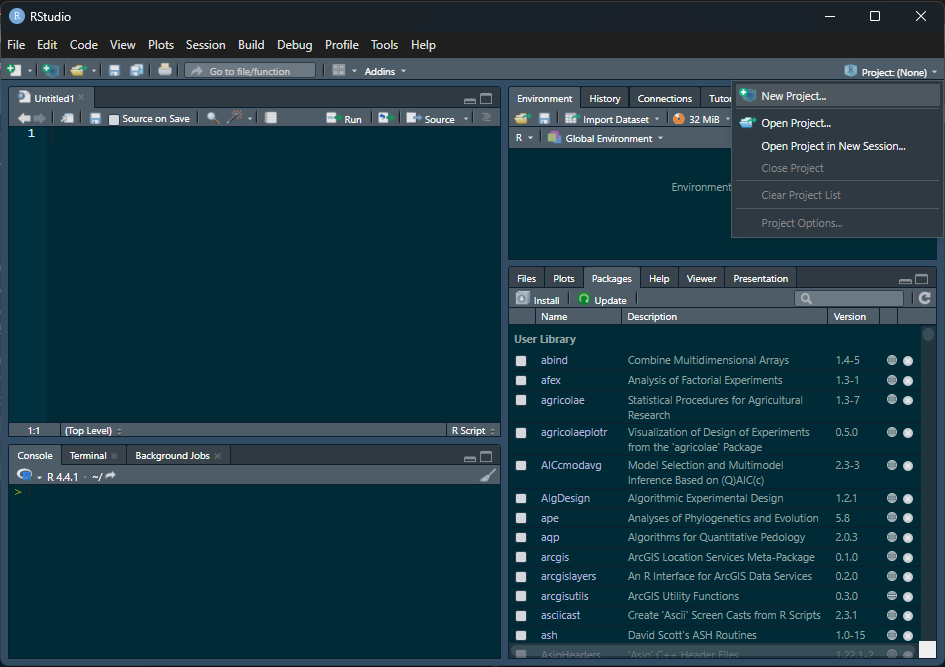Tick the agricolae package checkbox

pos(521,401)
